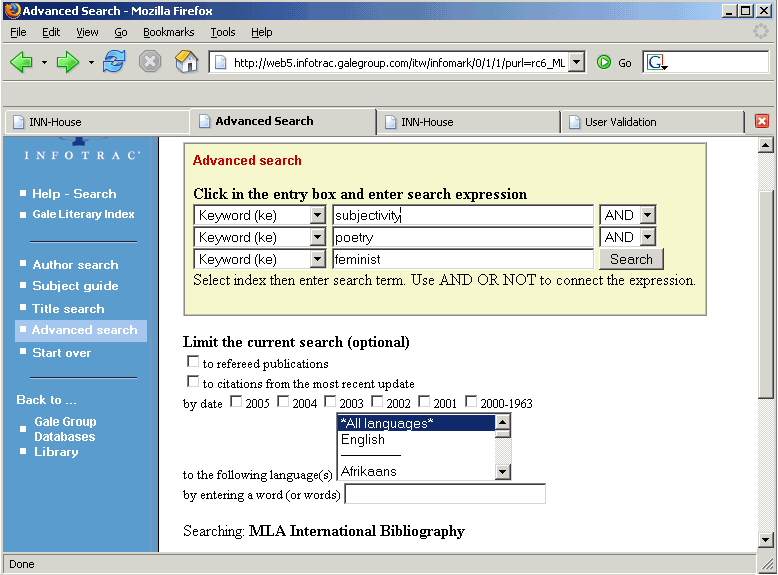Click language list scroll up arrow
778x575 pixels.
pyautogui.click(x=503, y=422)
